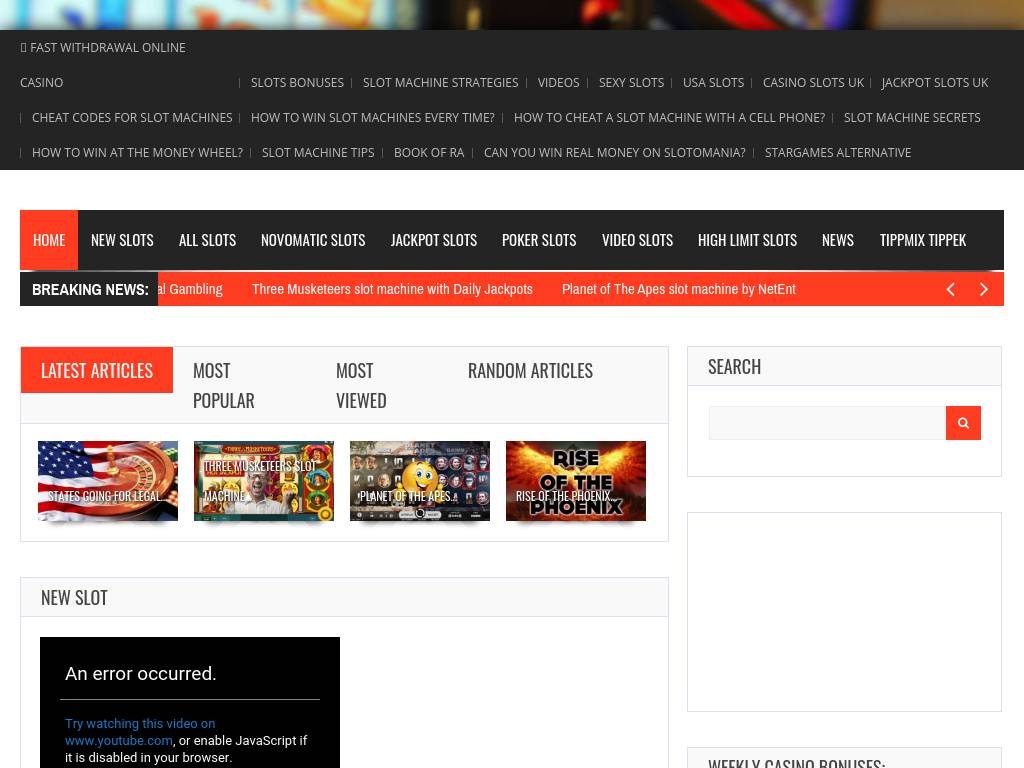Image resolution: width=1024 pixels, height=768 pixels.
Task: Click inside the search text field
Action: click(827, 423)
